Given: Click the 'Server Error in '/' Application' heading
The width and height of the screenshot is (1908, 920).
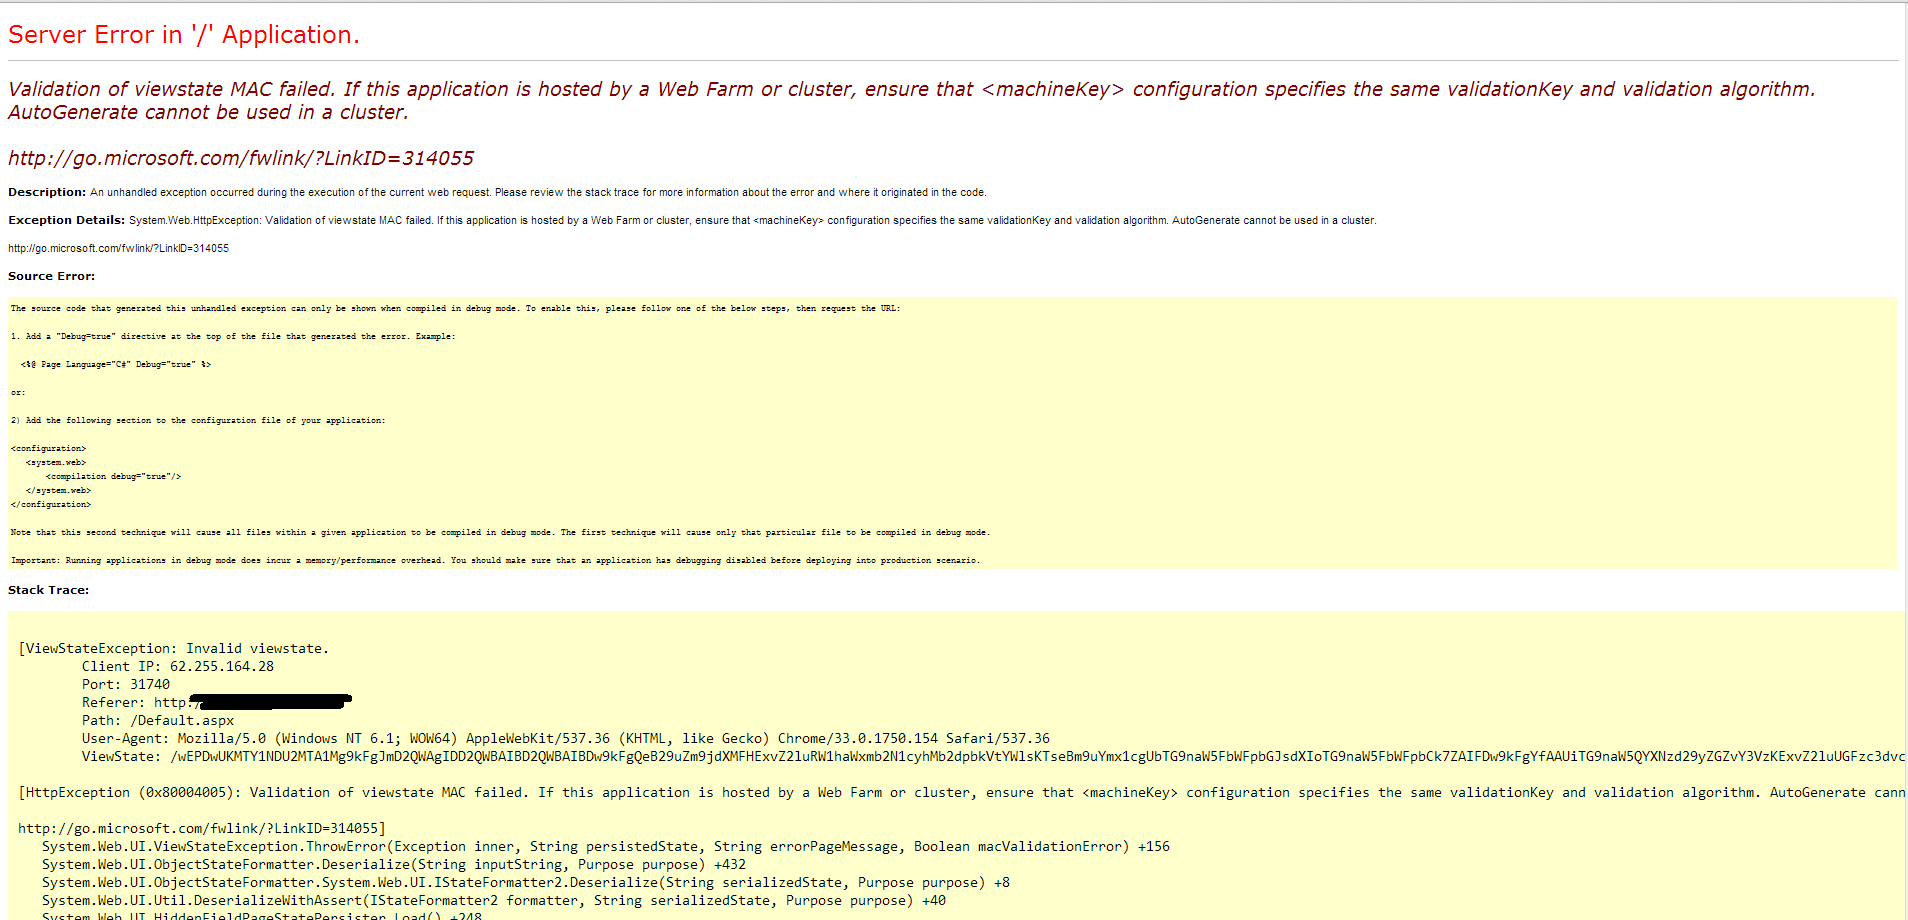Looking at the screenshot, I should tap(183, 35).
